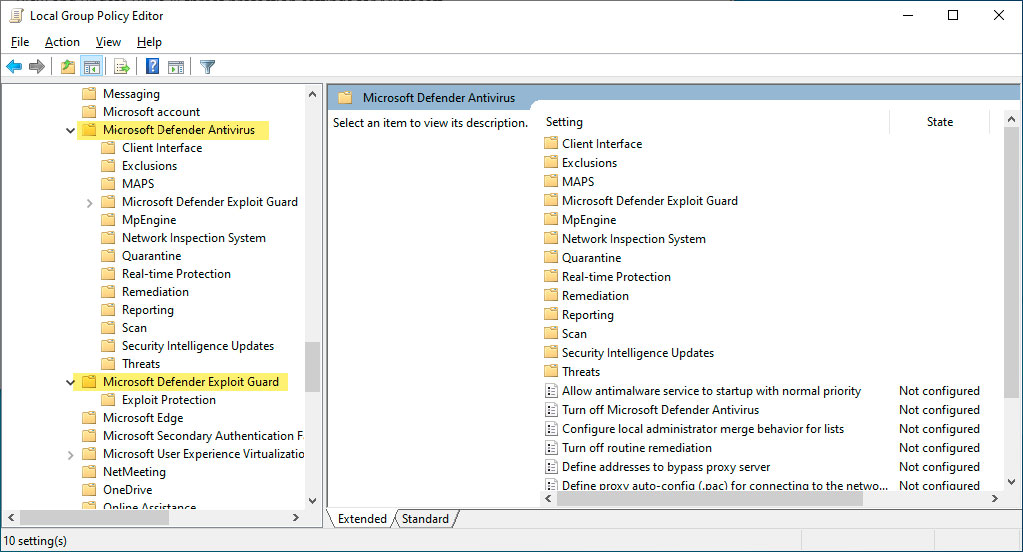Switch to the Standard tab

425,519
